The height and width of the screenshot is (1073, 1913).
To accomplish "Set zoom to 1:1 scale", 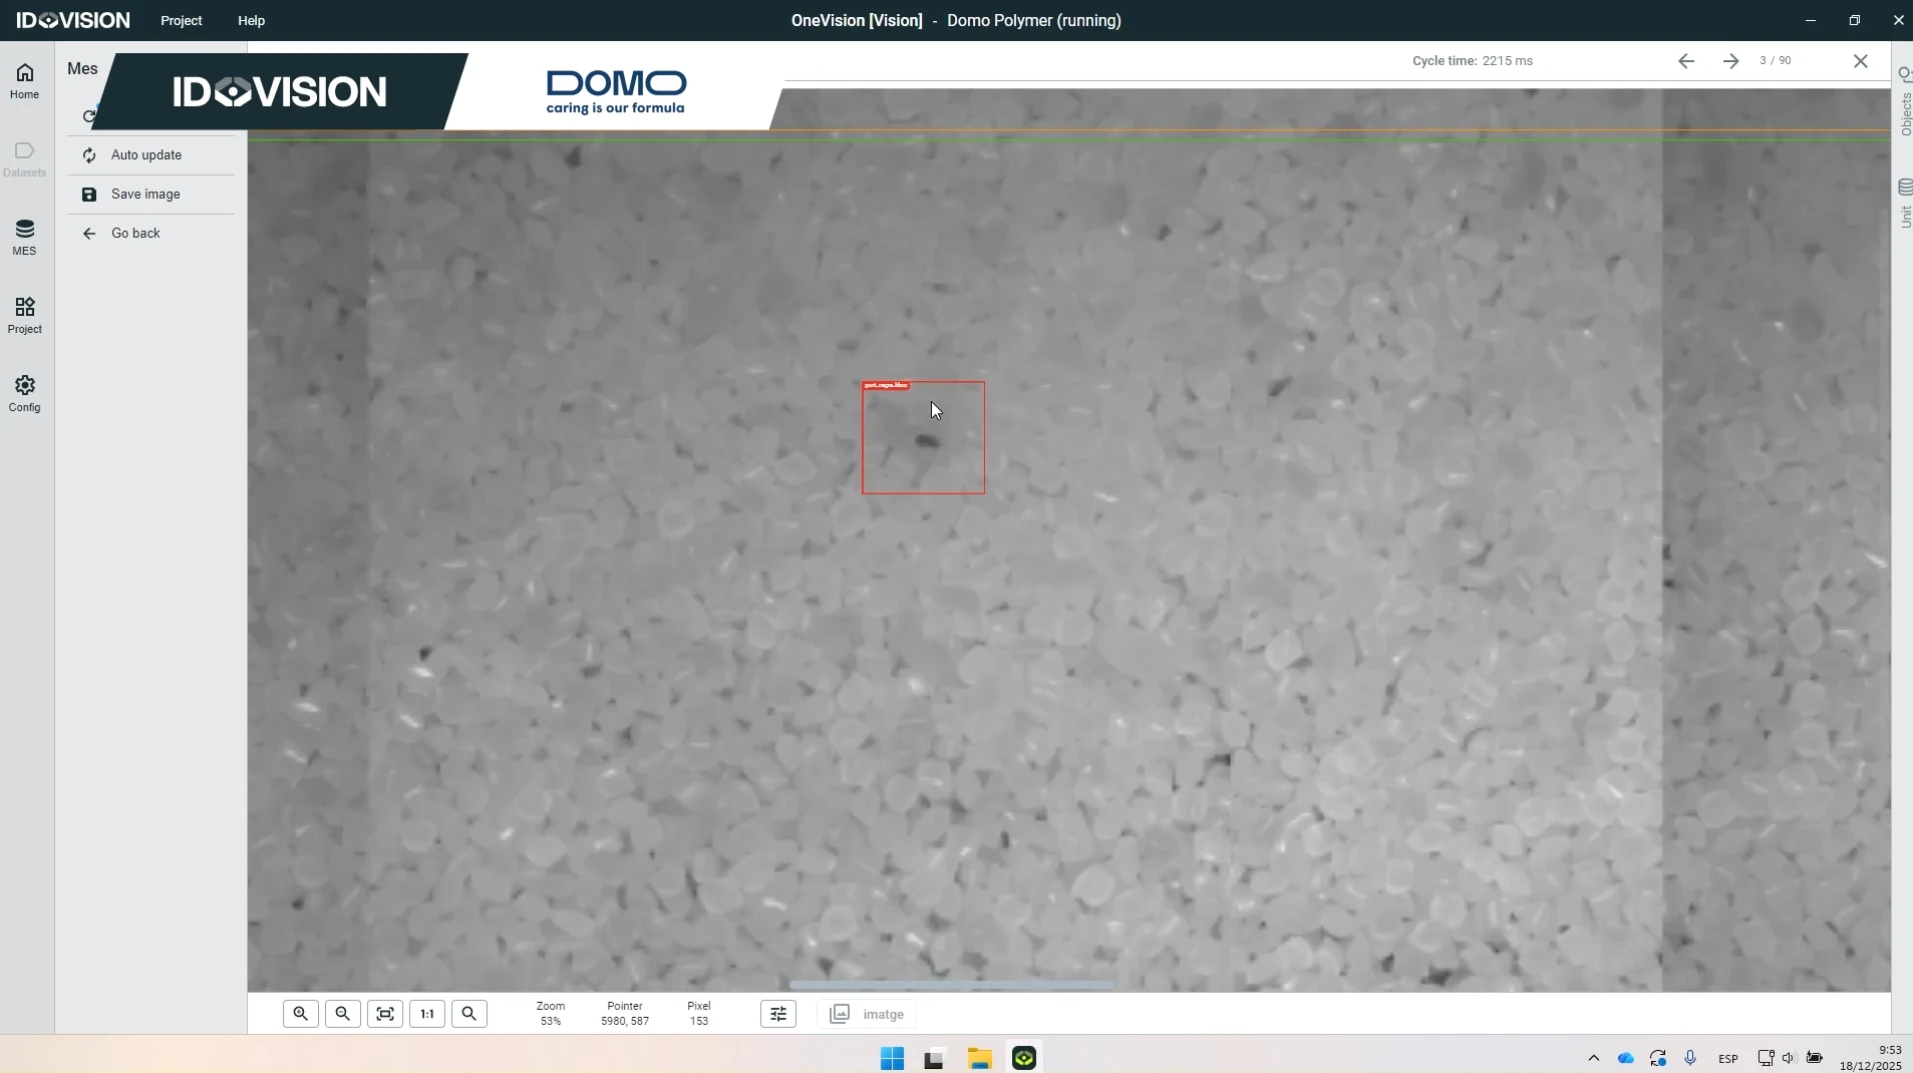I will click(x=427, y=1014).
